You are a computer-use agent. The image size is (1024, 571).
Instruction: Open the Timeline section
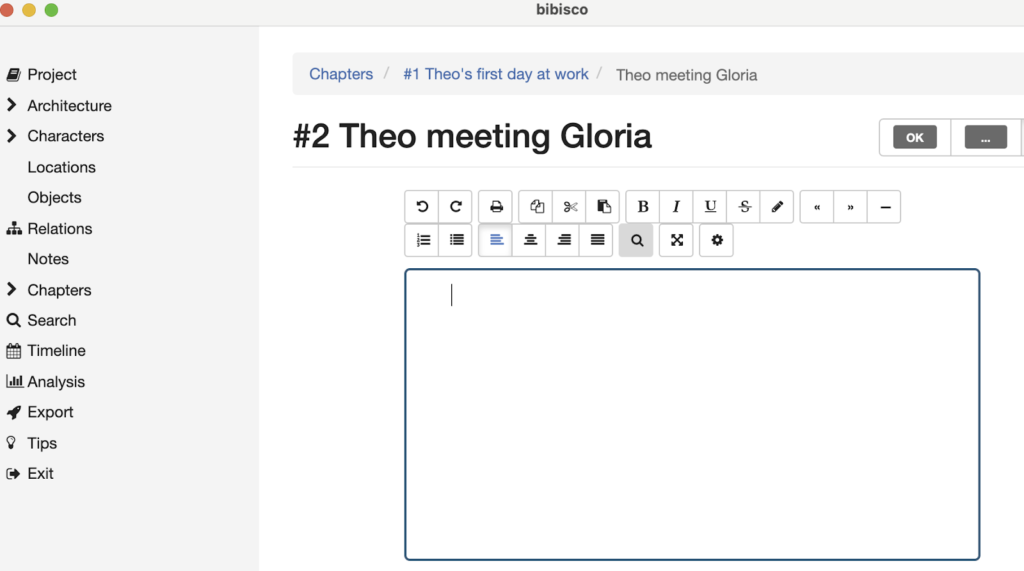point(56,351)
